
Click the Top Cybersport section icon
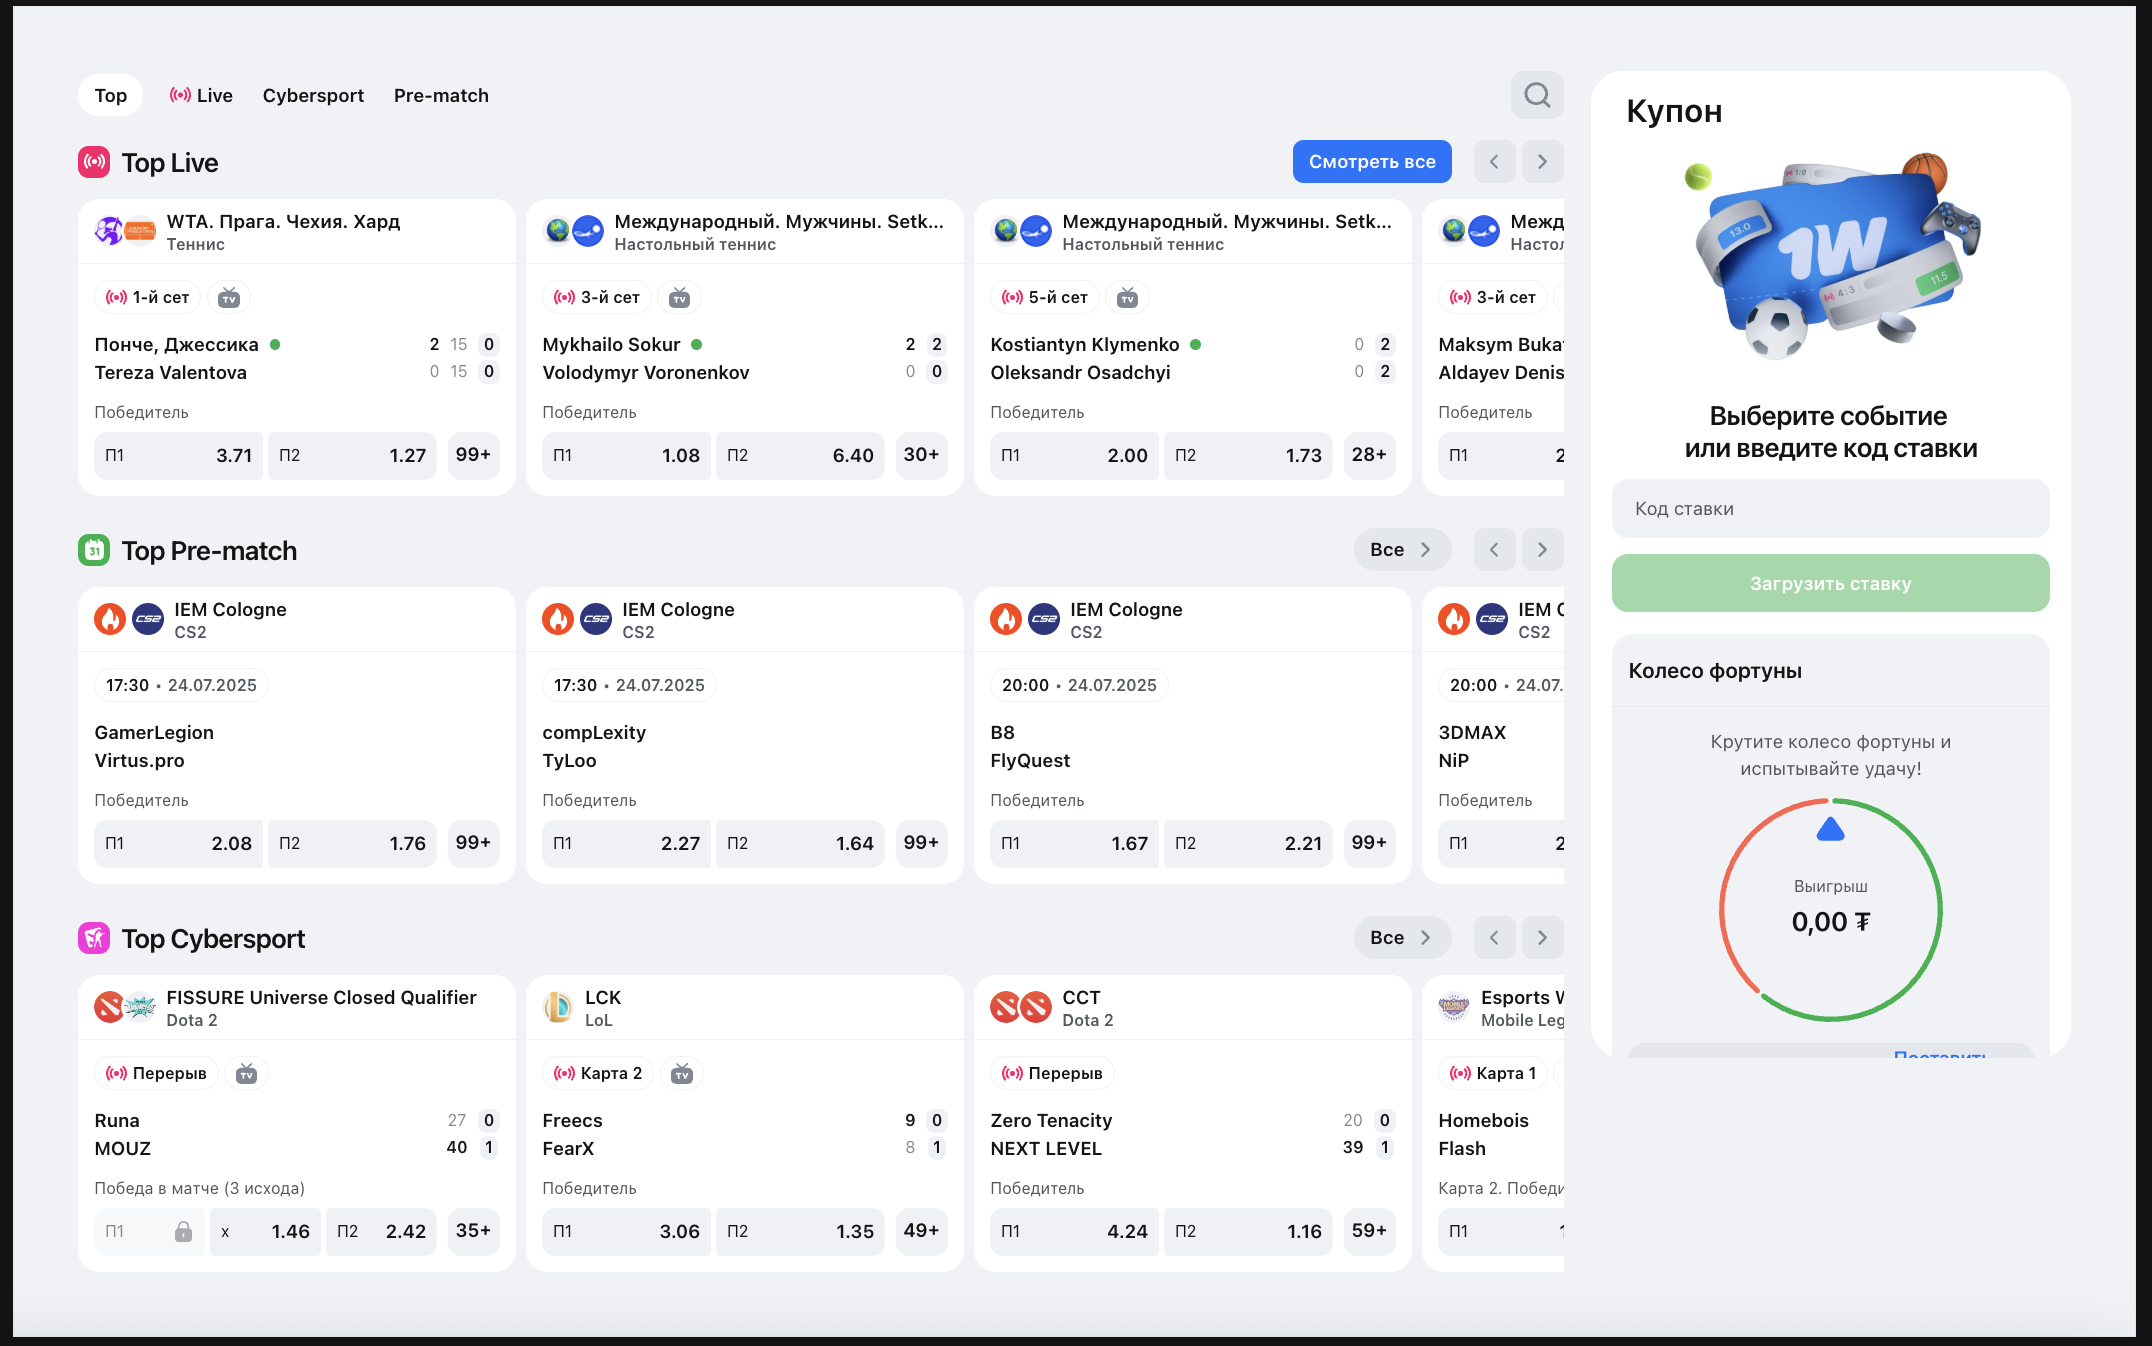click(94, 938)
